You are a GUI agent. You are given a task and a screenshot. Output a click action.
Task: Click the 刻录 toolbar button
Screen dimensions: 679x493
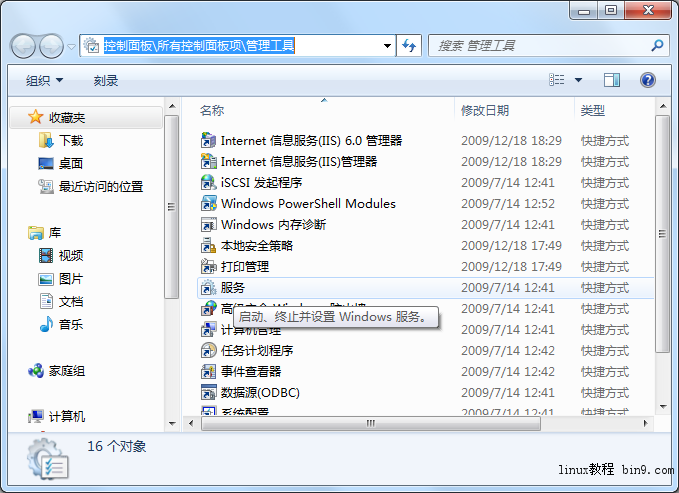(x=106, y=81)
